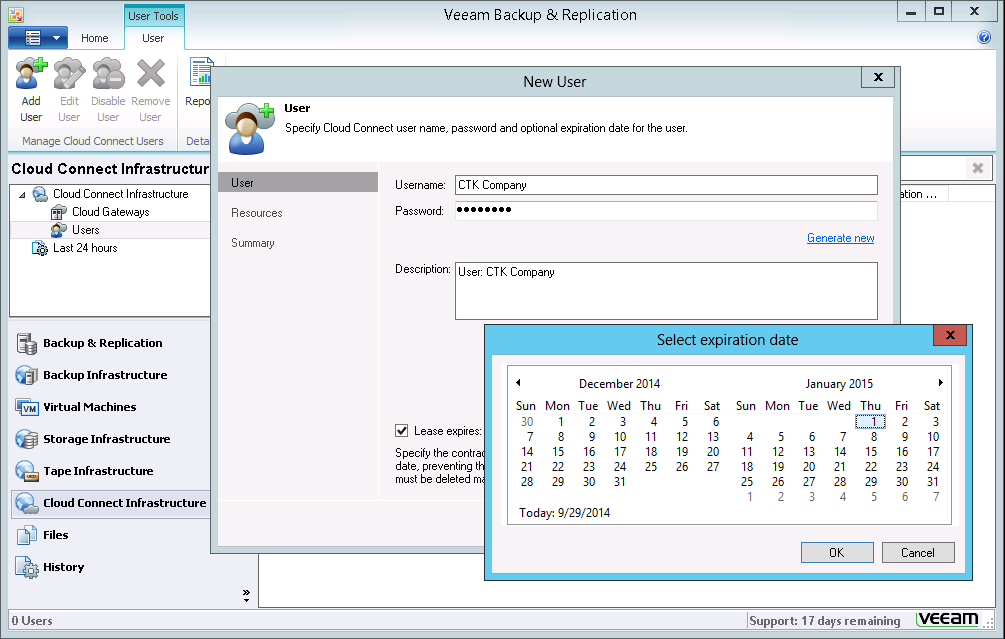
Task: Open History navigation pane
Action: pos(63,567)
